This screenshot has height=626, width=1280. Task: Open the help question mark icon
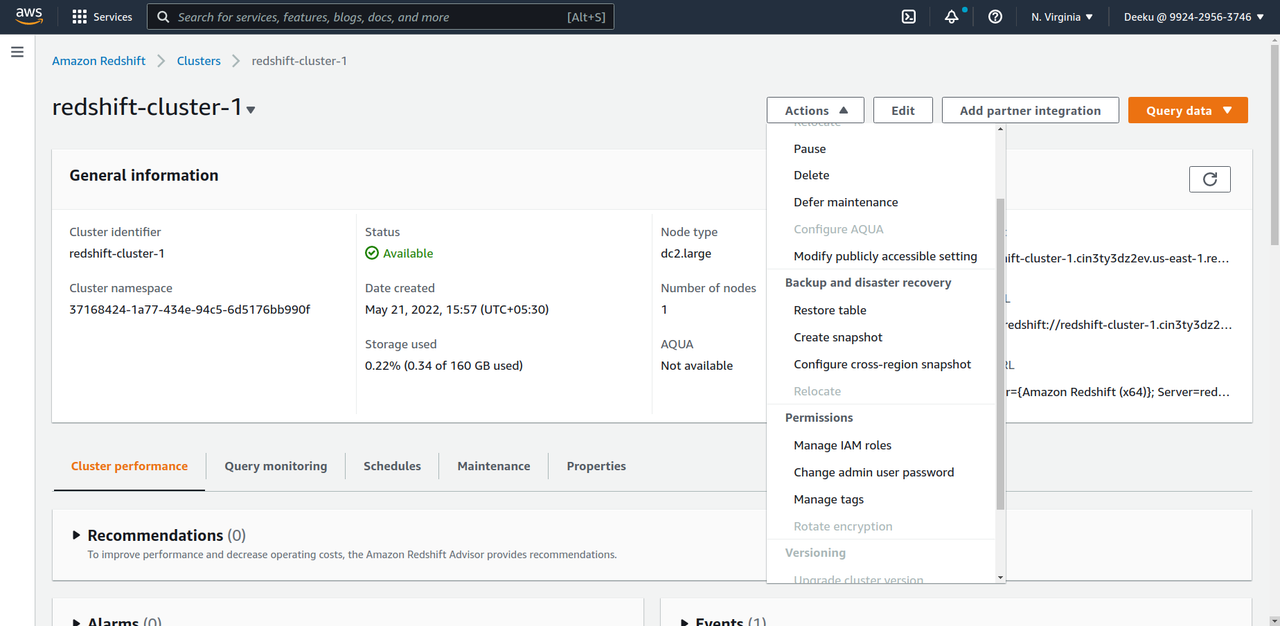click(x=995, y=17)
